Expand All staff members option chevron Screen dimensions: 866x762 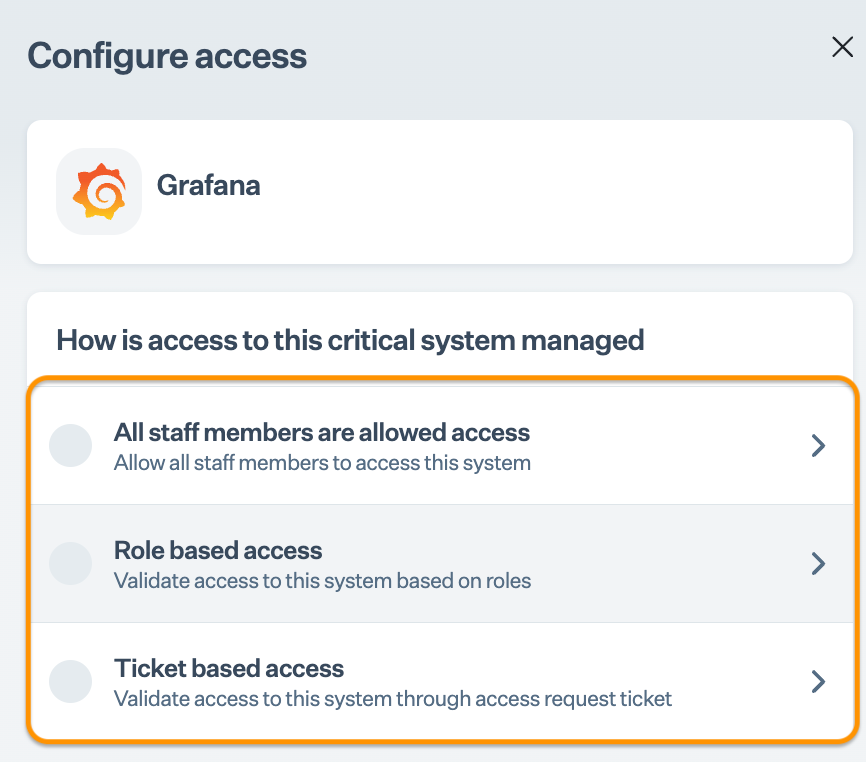click(x=818, y=446)
